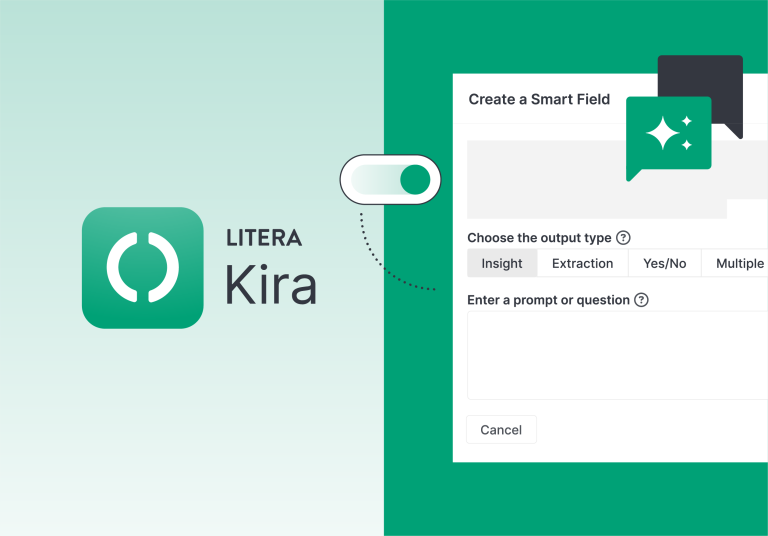
Task: Click the Enter a prompt or question label
Action: tap(548, 300)
